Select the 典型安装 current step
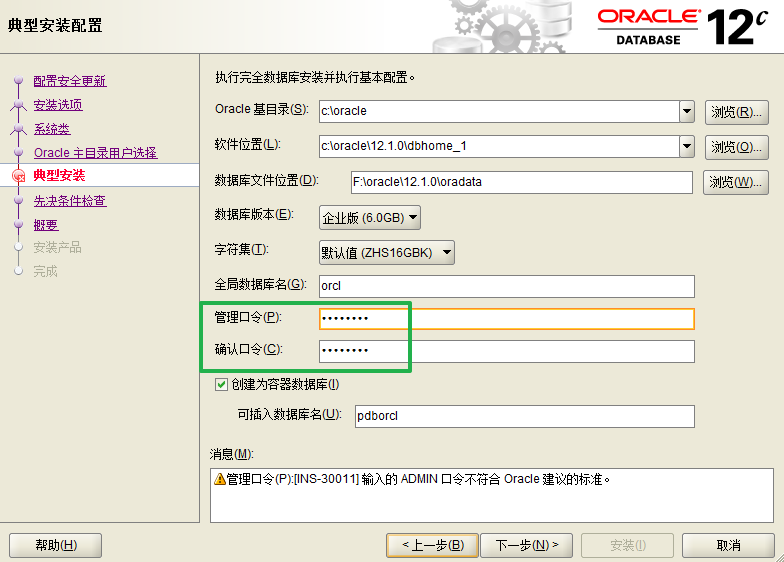784x562 pixels. tap(59, 176)
